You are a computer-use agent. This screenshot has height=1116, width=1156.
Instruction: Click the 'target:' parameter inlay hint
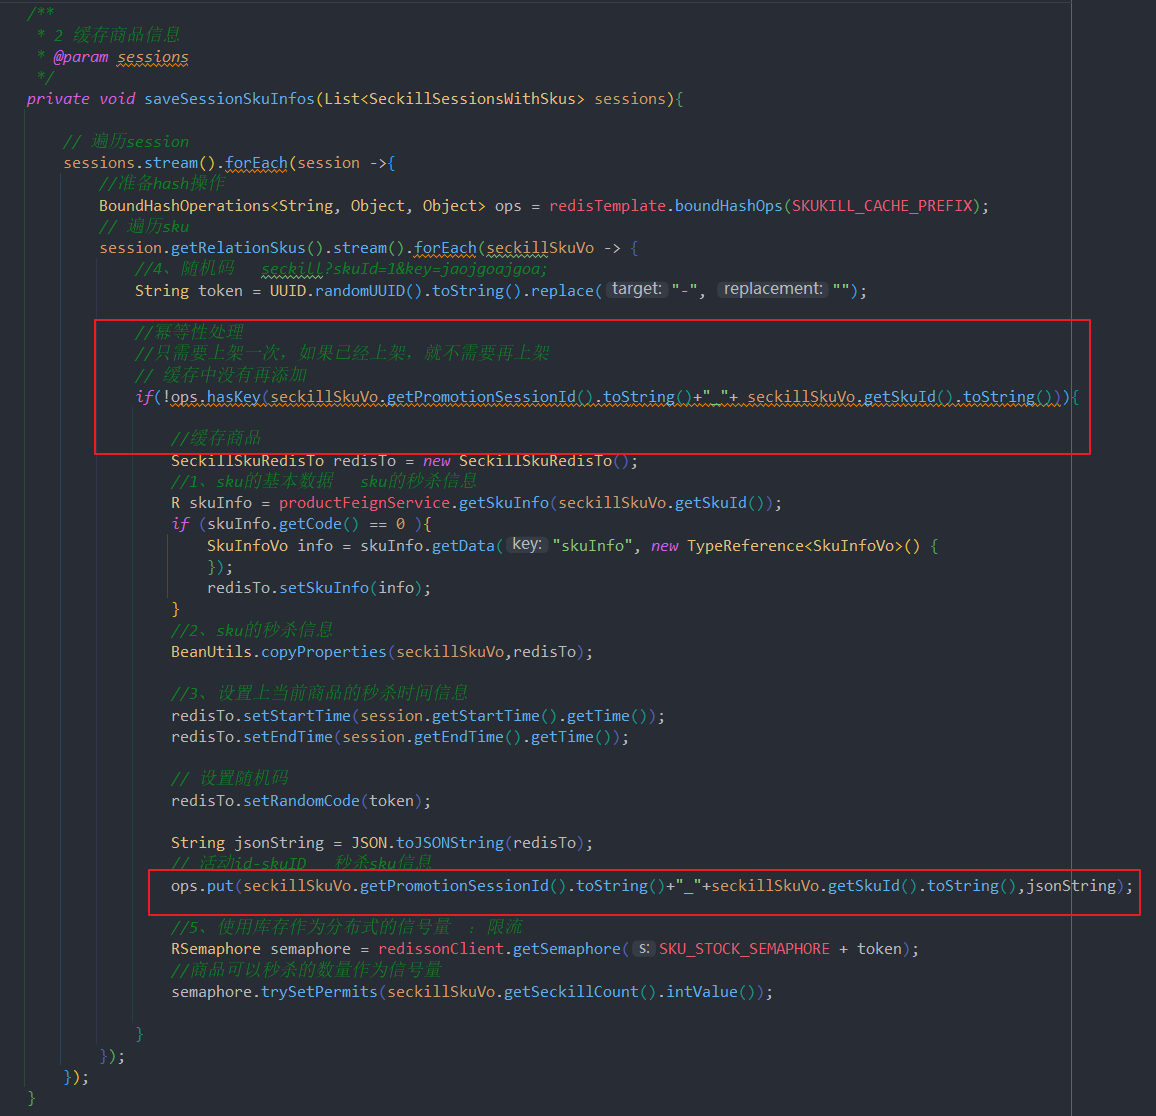point(637,289)
